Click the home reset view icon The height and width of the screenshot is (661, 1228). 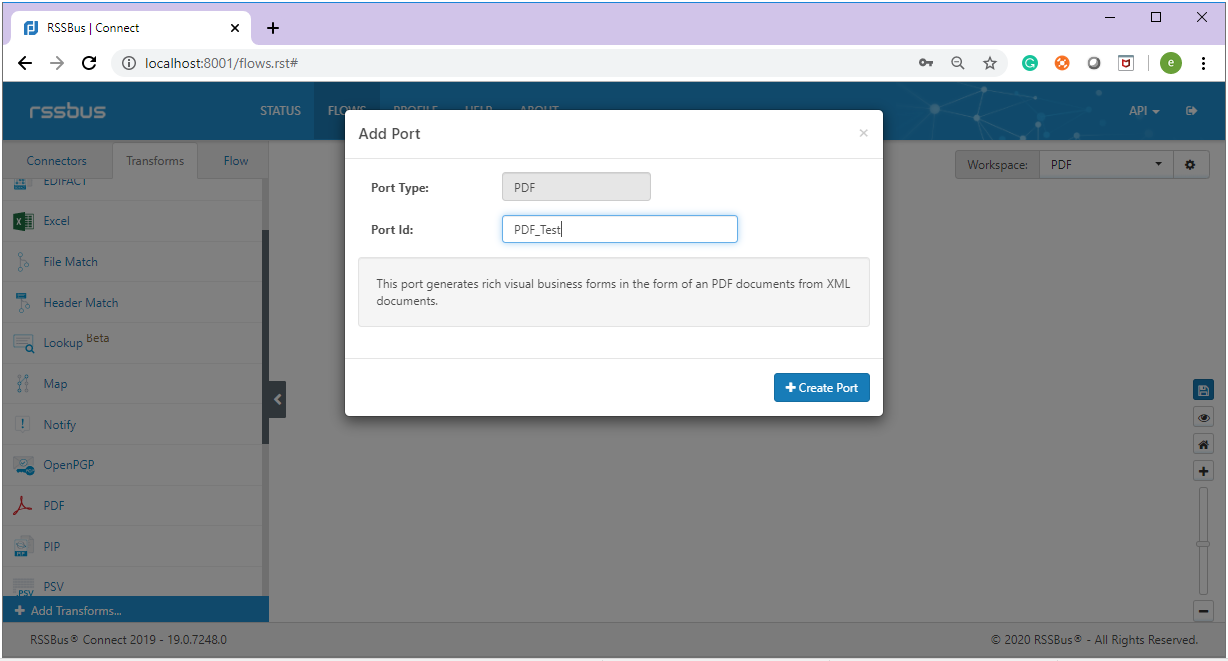point(1203,444)
